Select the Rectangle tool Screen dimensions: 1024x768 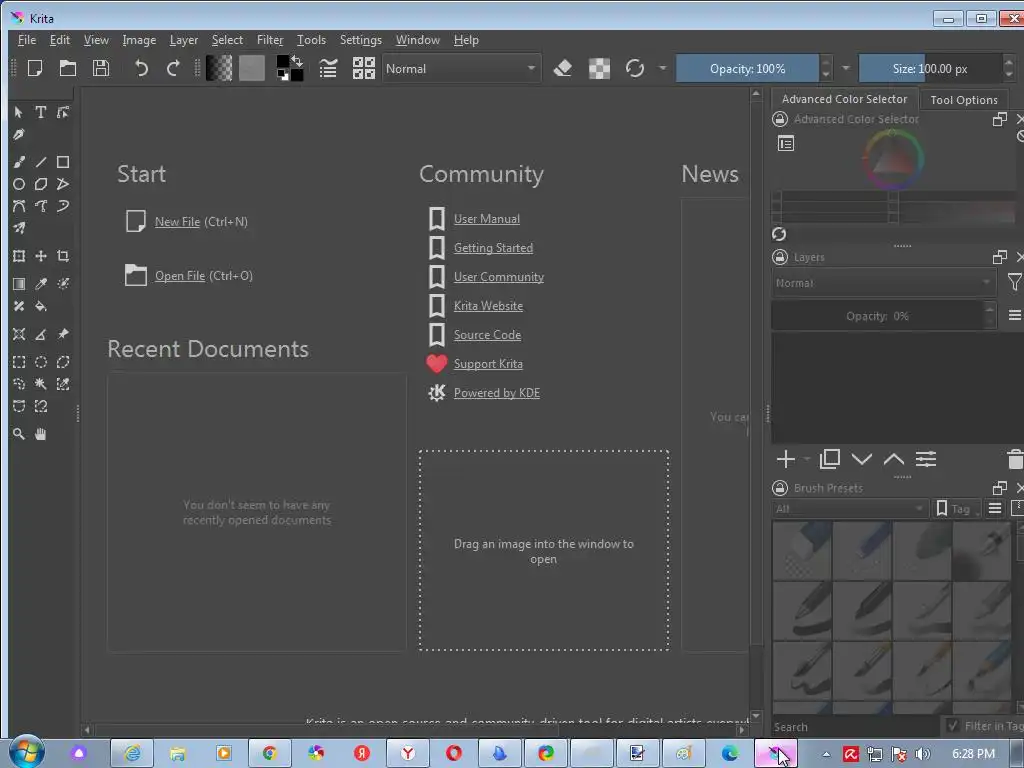pyautogui.click(x=63, y=162)
